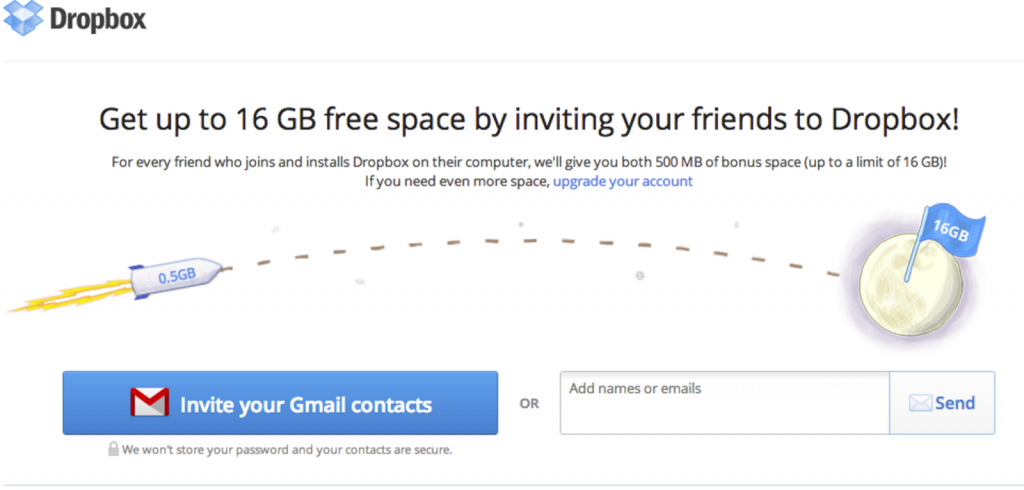
Task: Click the Dropbox open-box logo icon
Action: tap(24, 19)
